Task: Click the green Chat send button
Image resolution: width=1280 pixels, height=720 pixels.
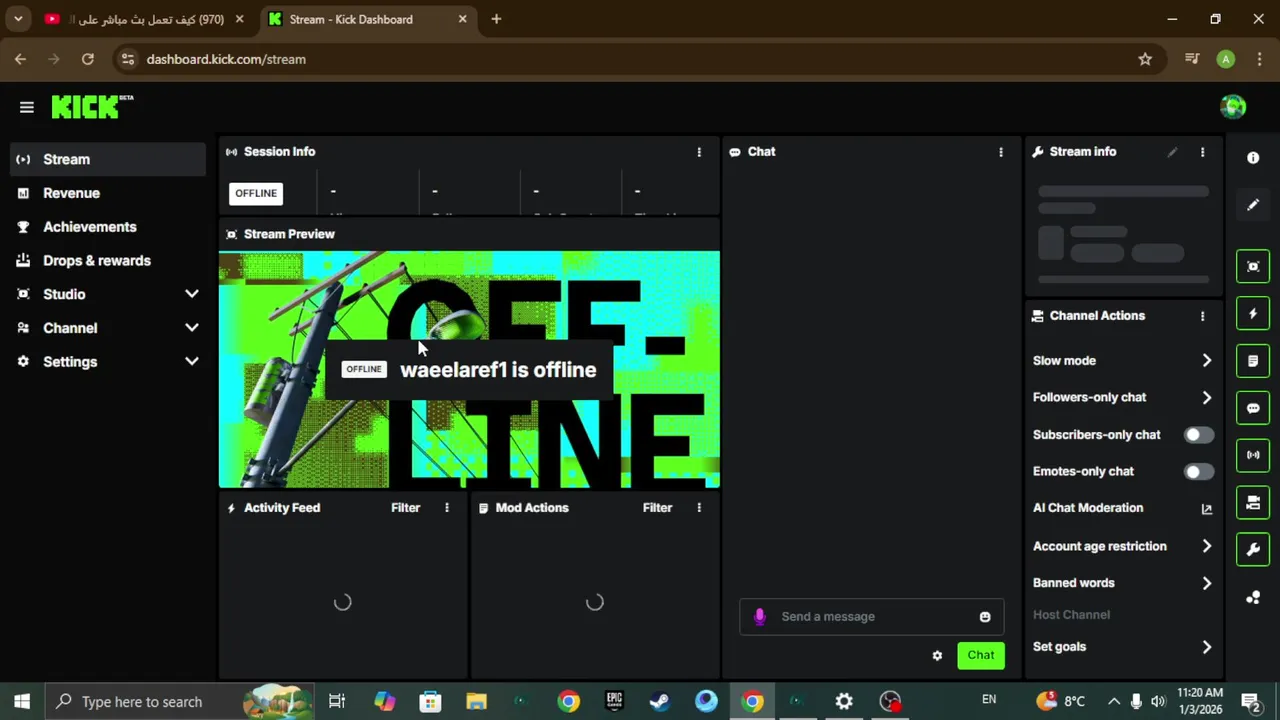Action: tap(981, 656)
